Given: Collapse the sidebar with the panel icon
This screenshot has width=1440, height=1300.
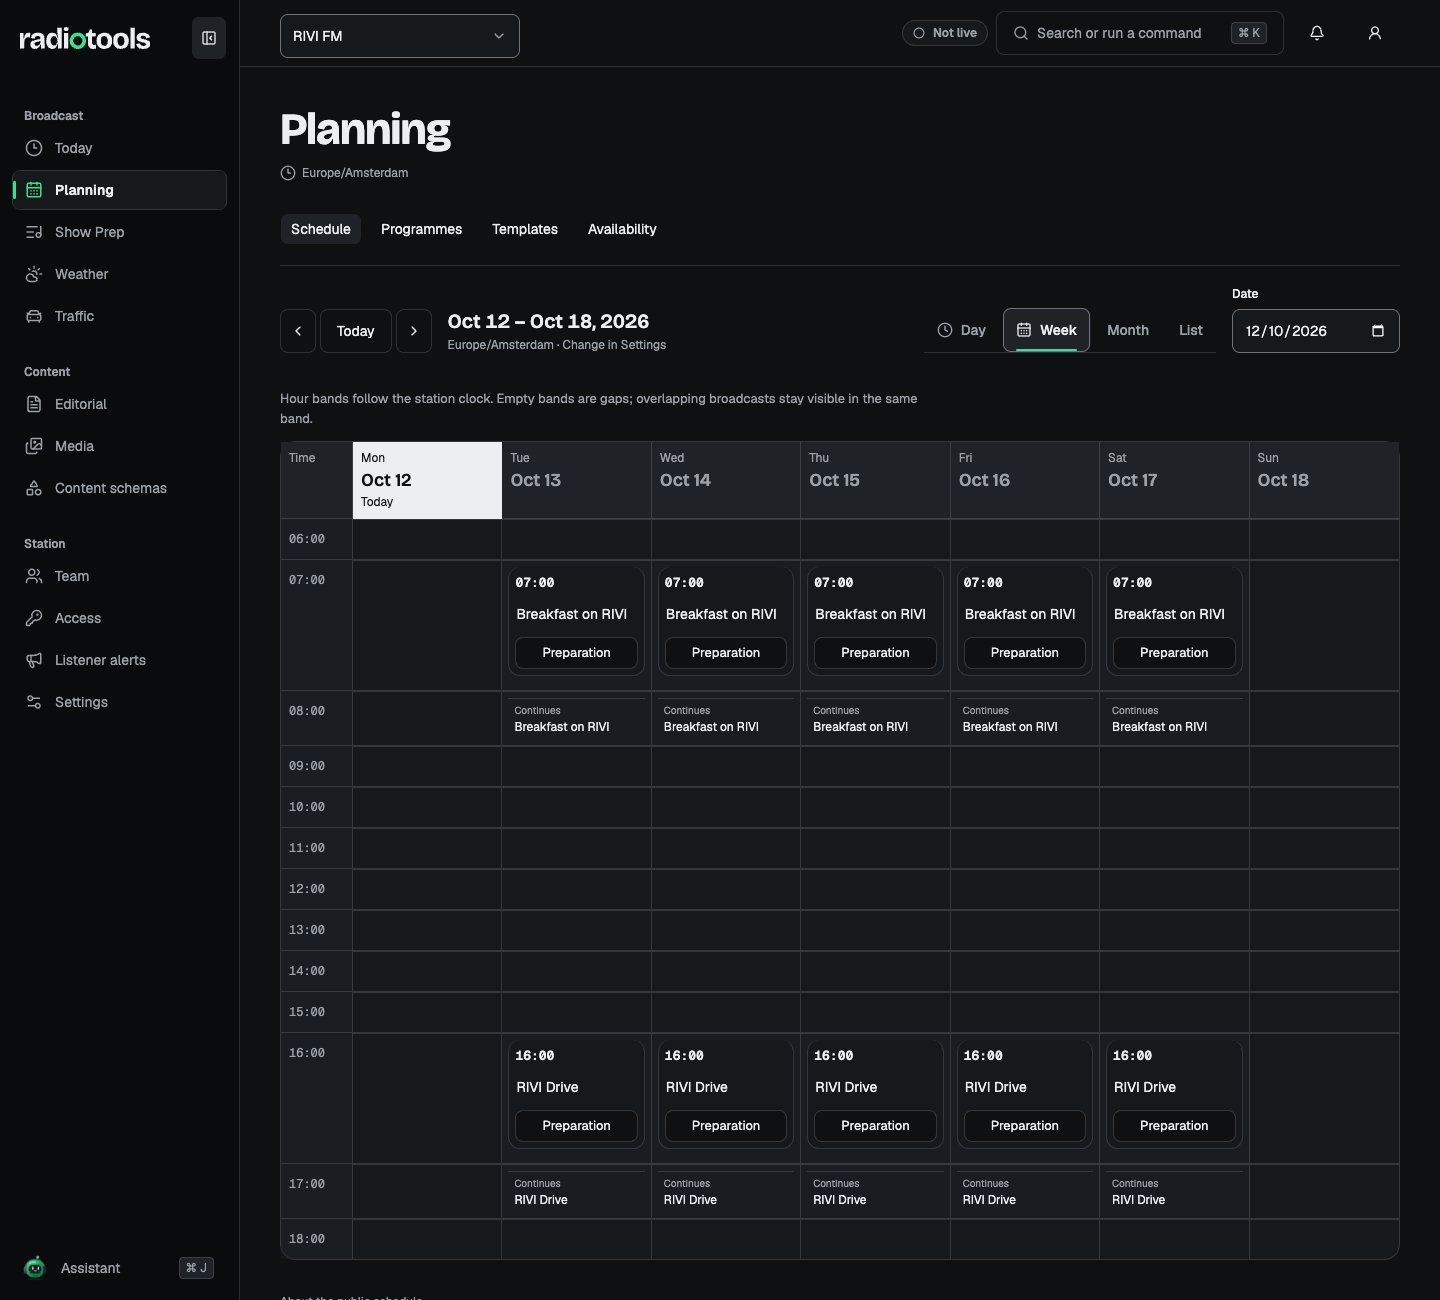Looking at the screenshot, I should [x=209, y=38].
